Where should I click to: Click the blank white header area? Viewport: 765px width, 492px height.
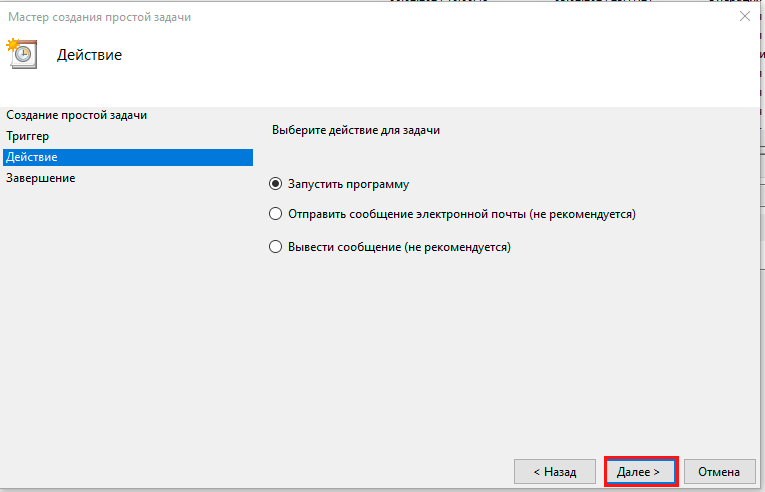[450, 60]
